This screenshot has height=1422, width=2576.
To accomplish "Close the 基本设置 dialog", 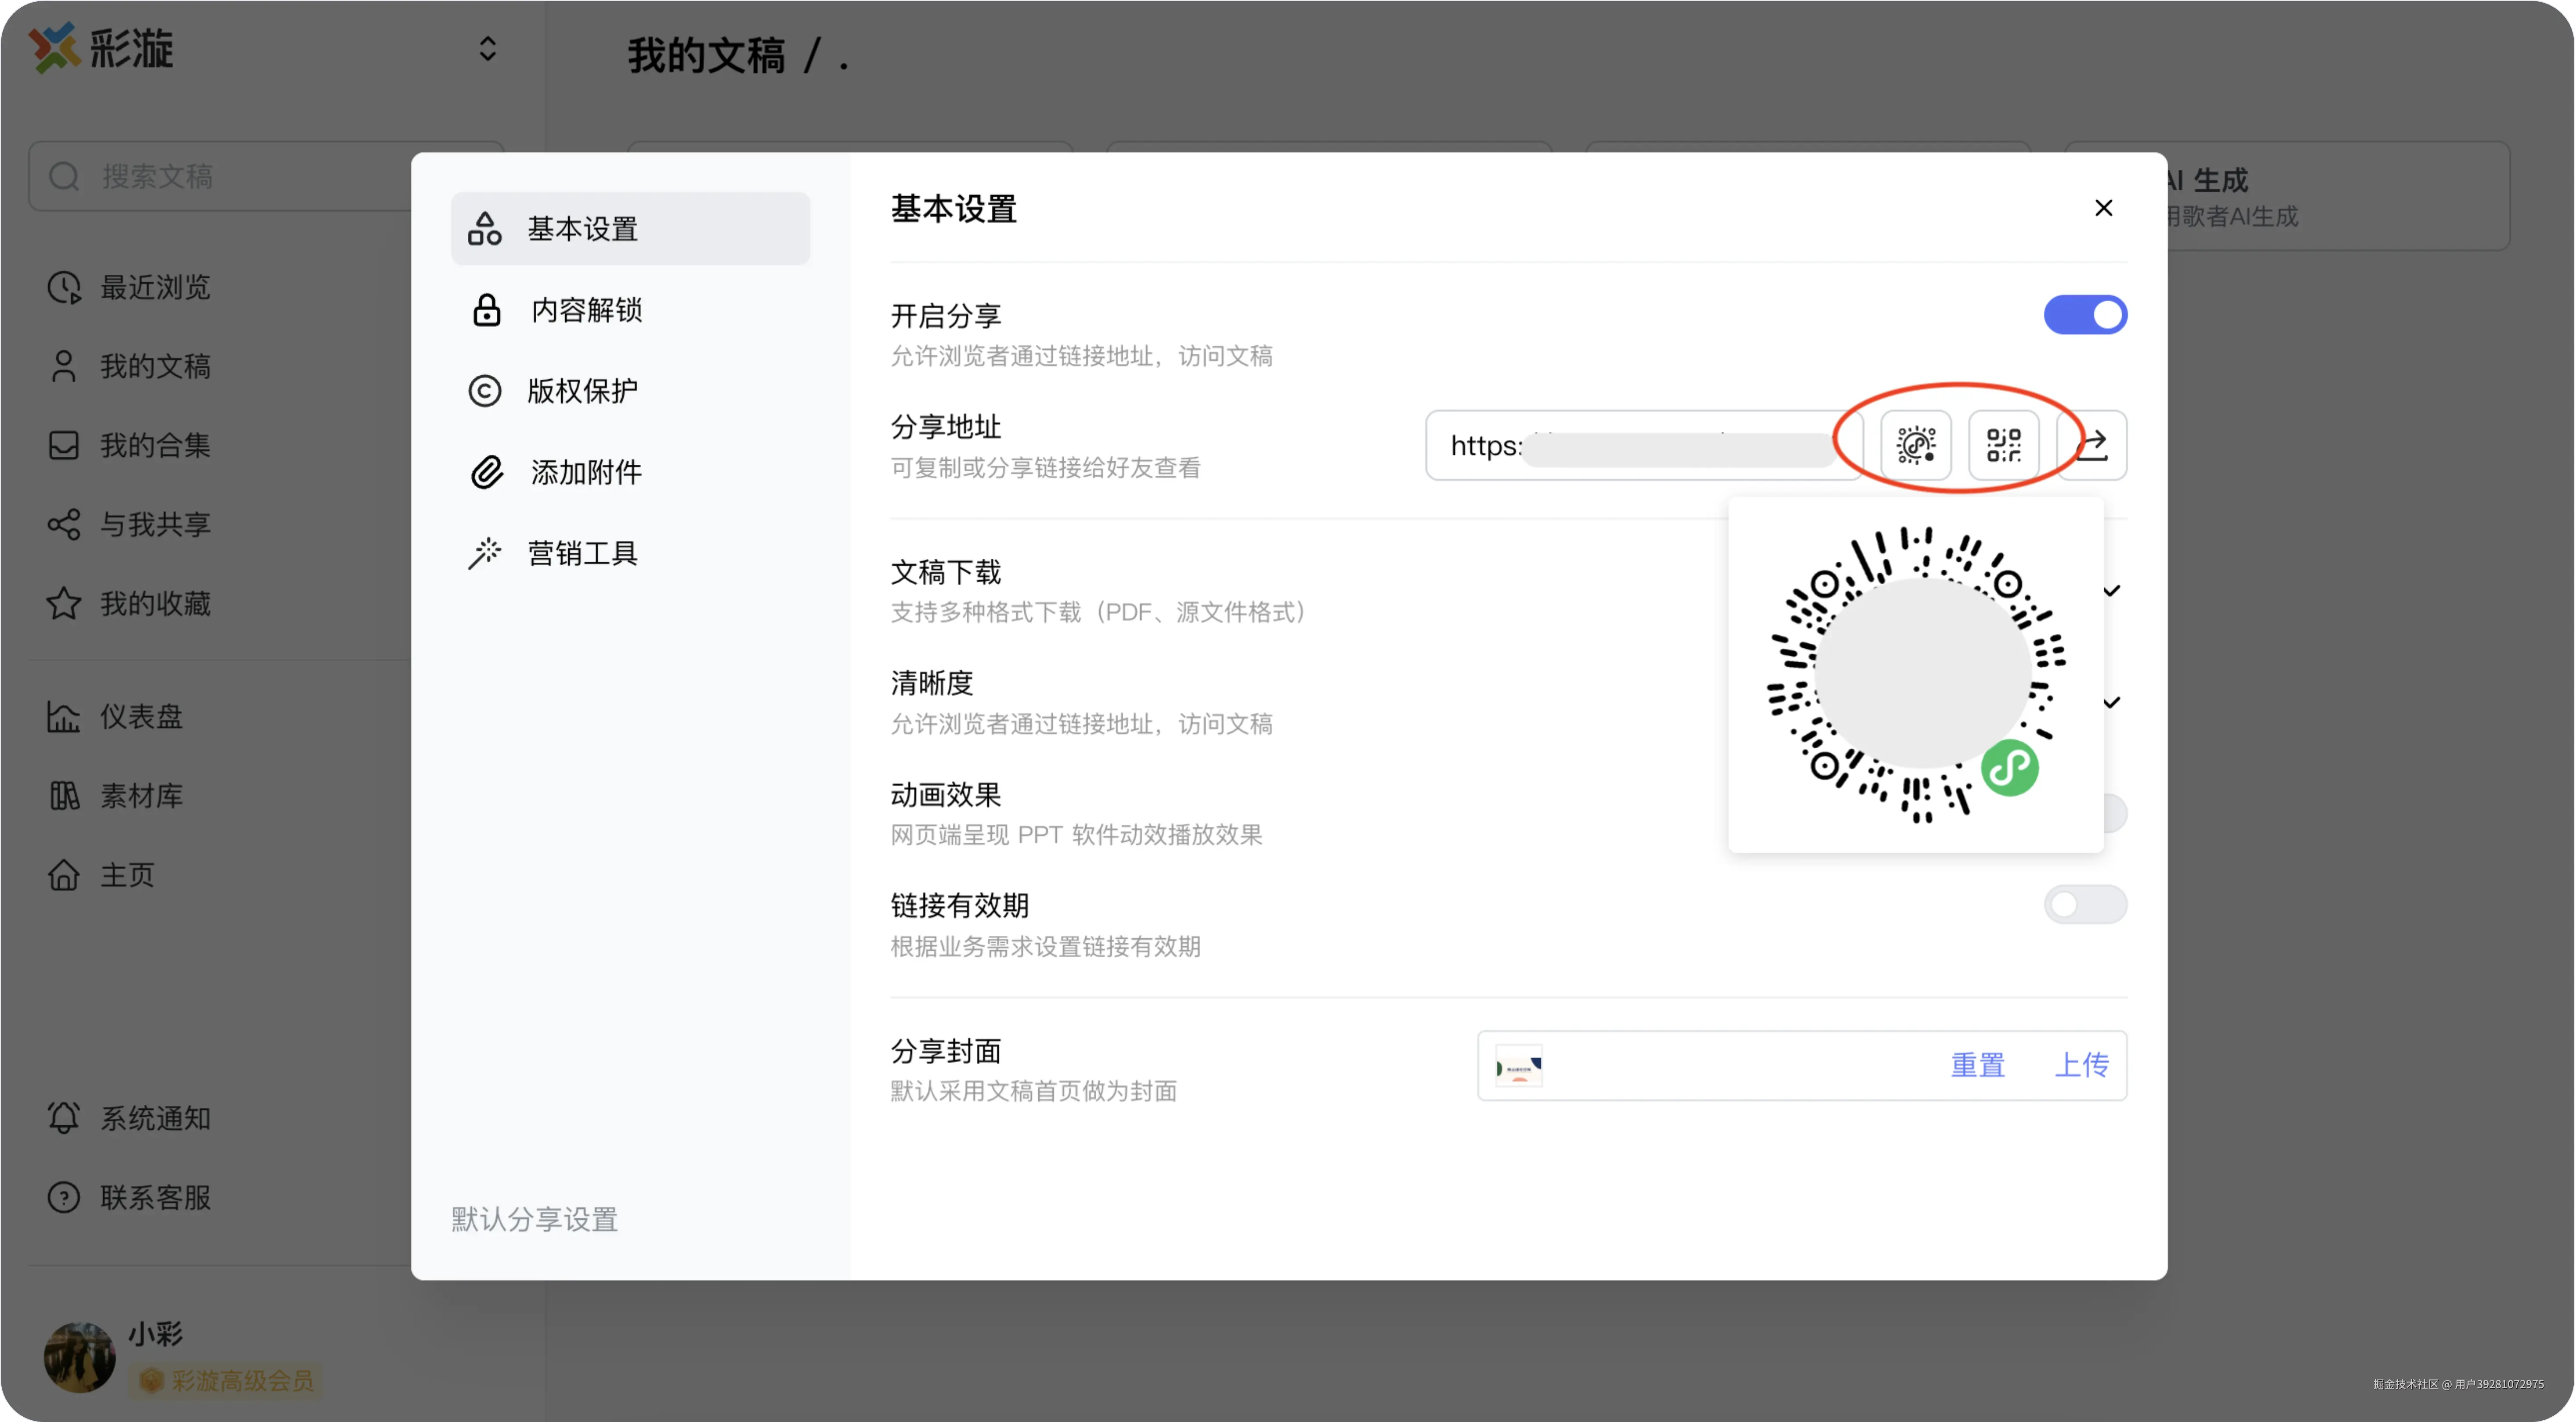I will 2103,208.
